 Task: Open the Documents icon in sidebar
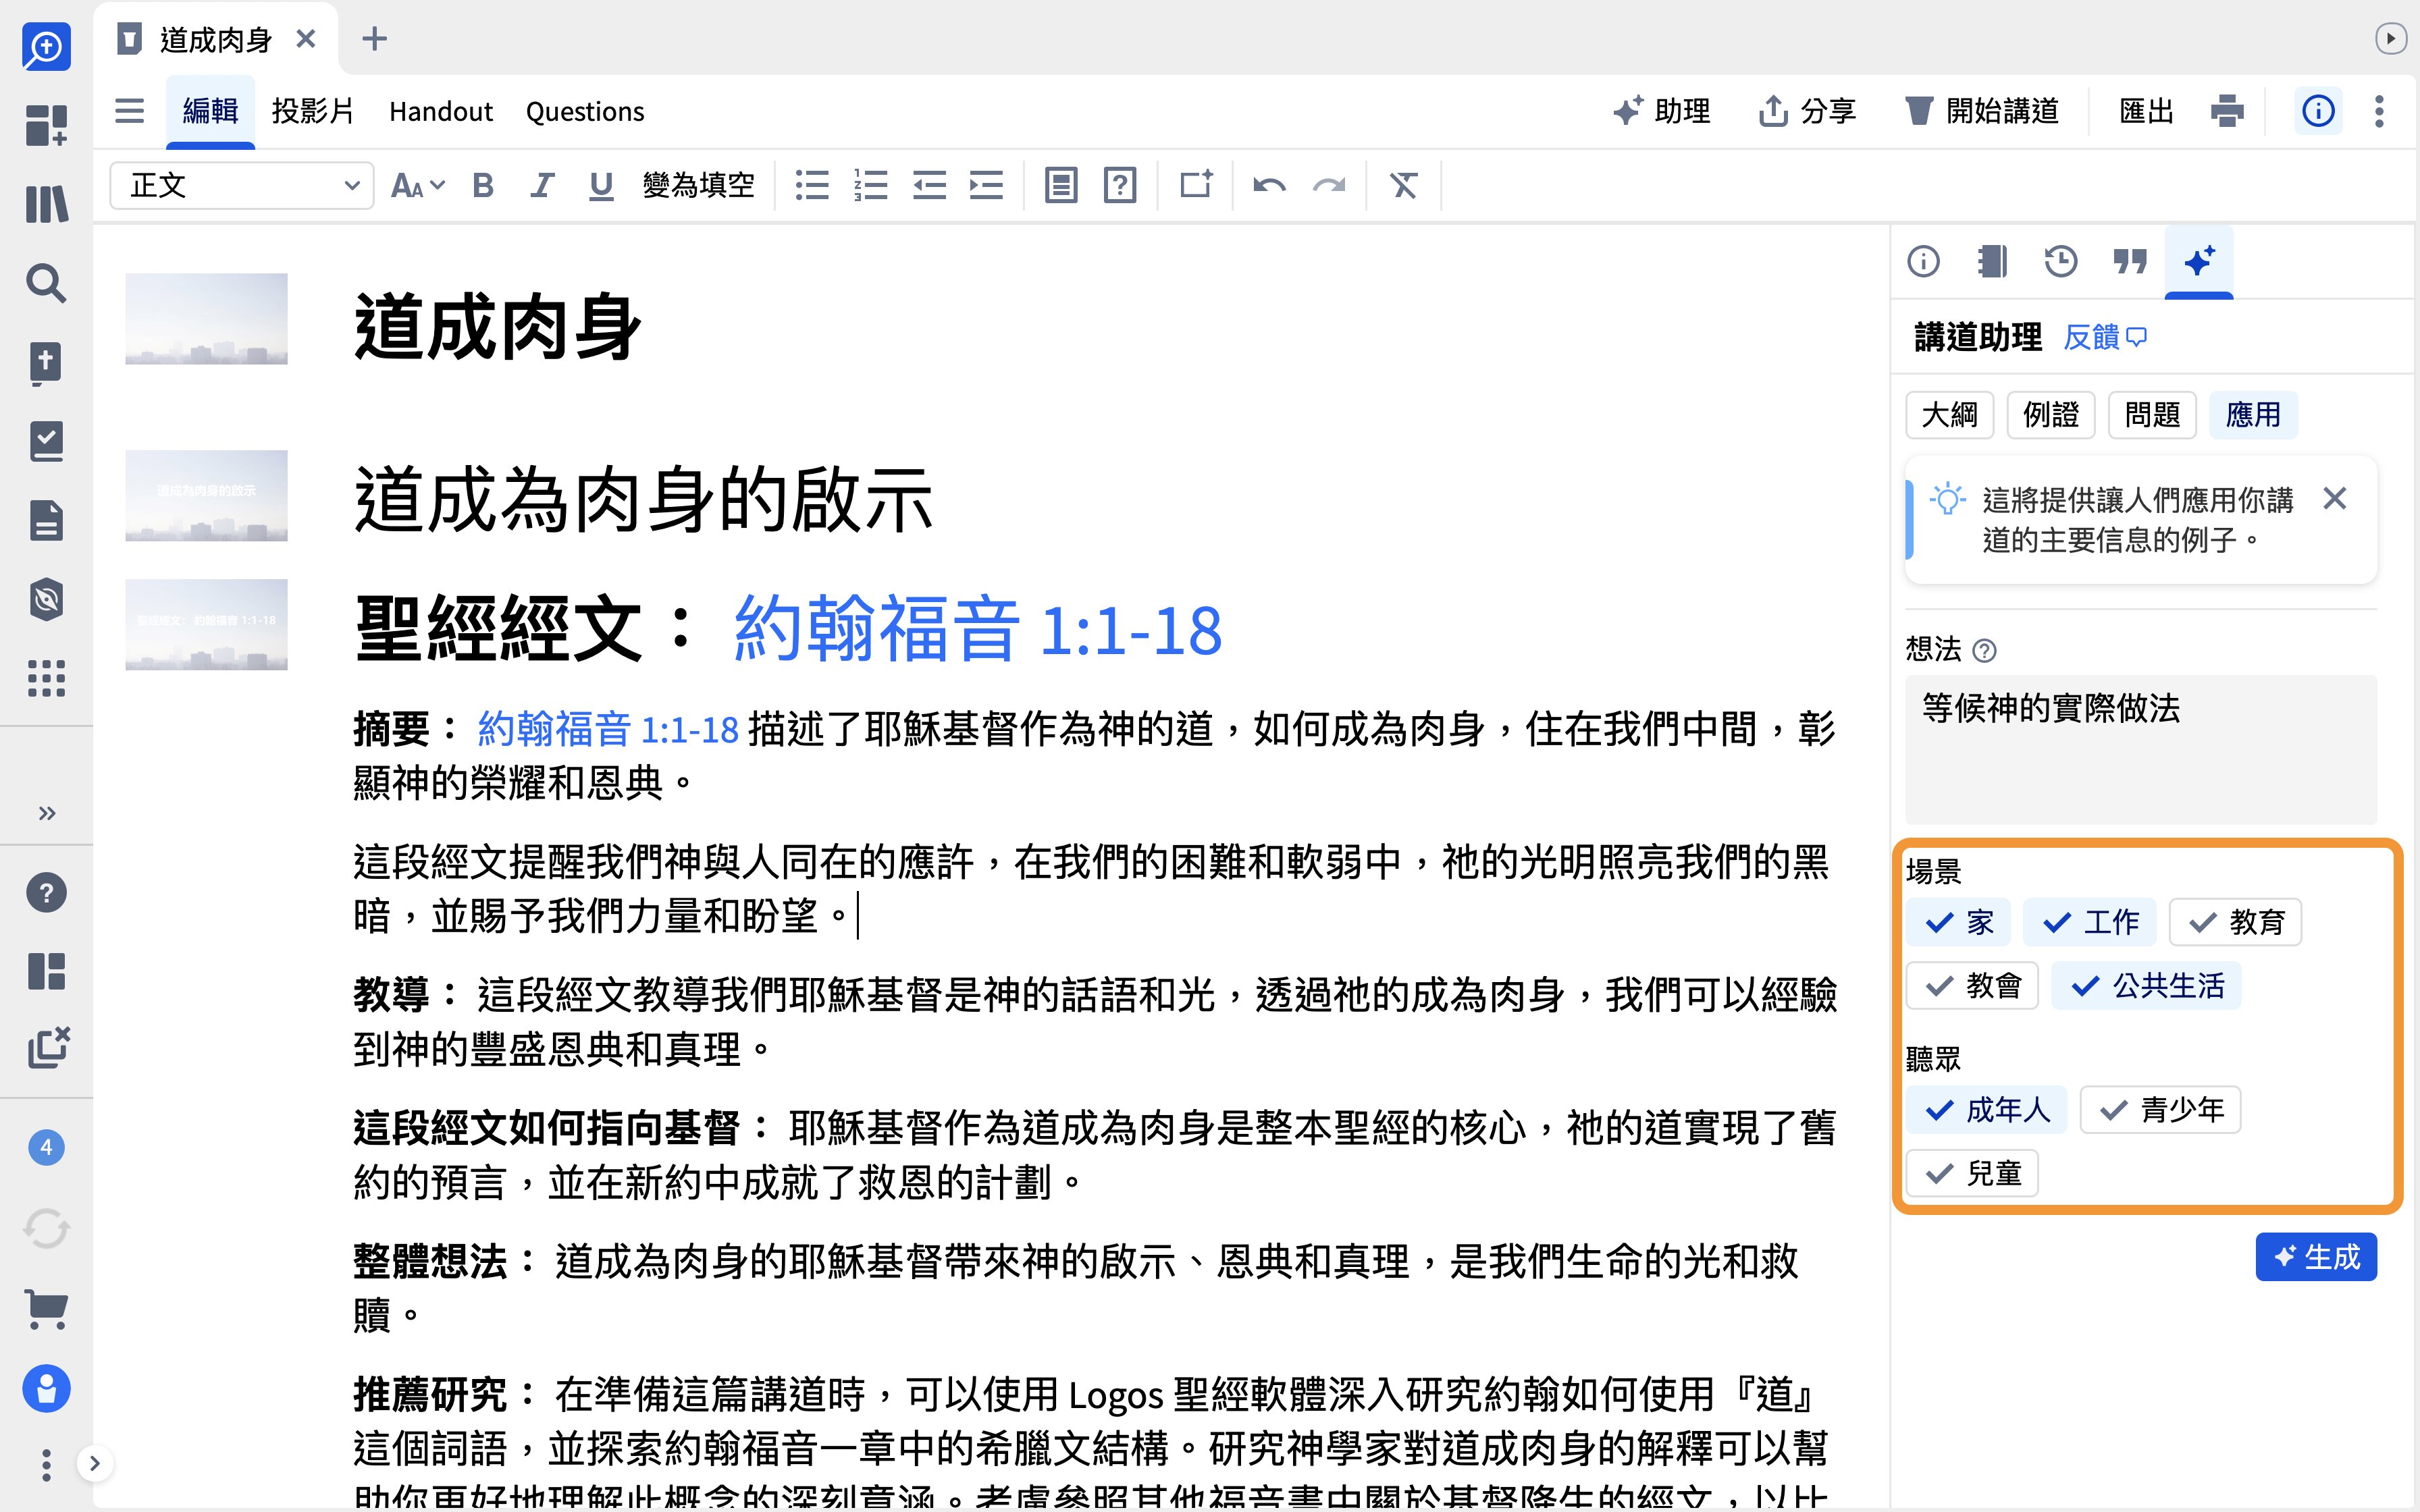point(46,520)
